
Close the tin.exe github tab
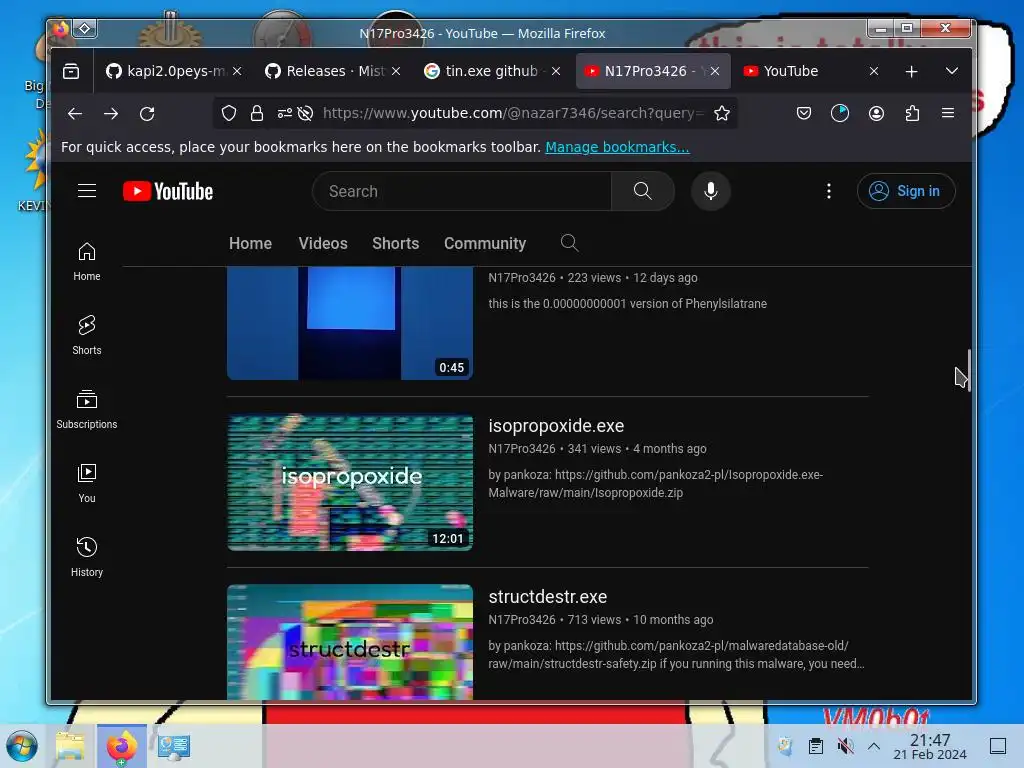click(x=556, y=71)
